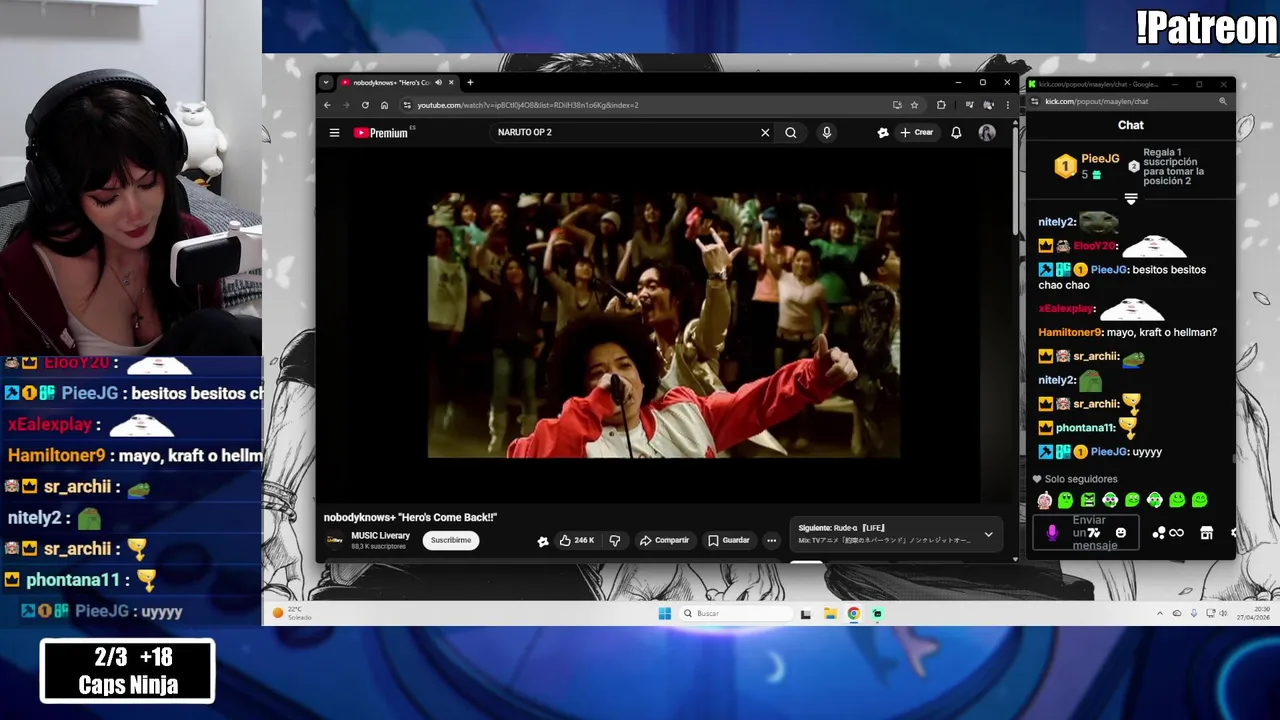Open the YouTube notifications bell
This screenshot has width=1280, height=720.
(956, 132)
